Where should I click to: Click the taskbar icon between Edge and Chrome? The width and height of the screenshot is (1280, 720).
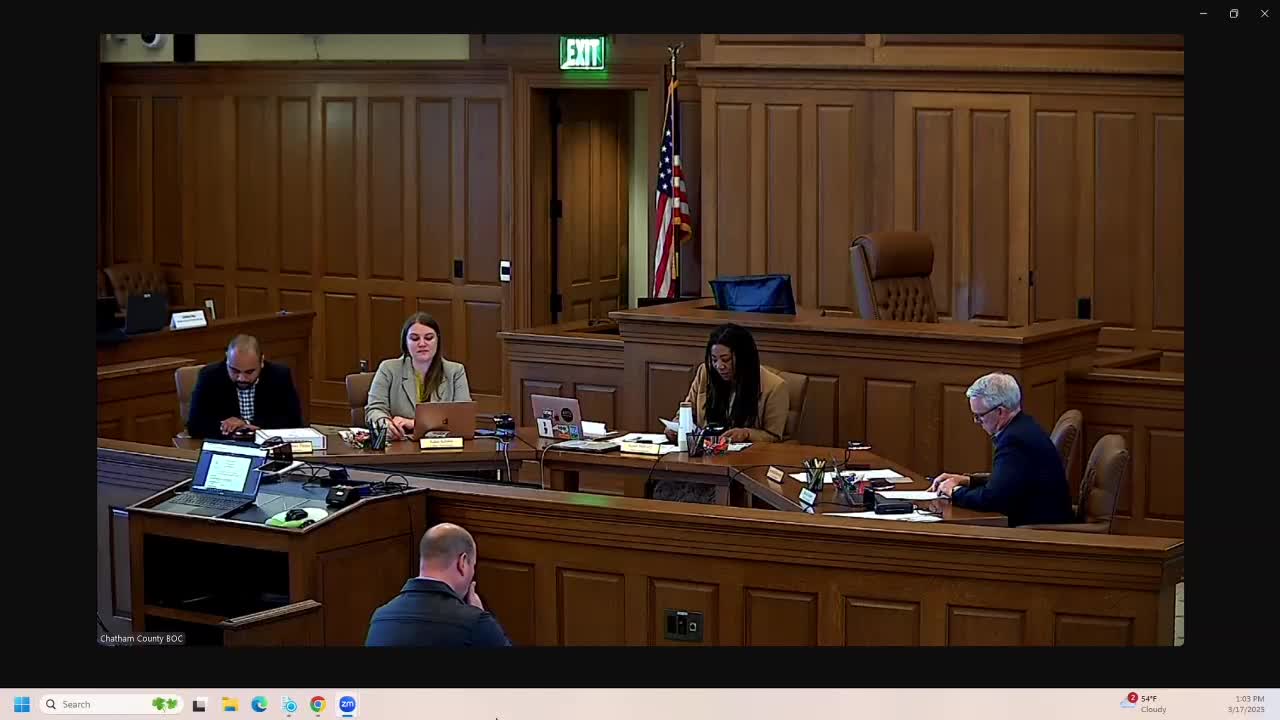click(x=289, y=704)
